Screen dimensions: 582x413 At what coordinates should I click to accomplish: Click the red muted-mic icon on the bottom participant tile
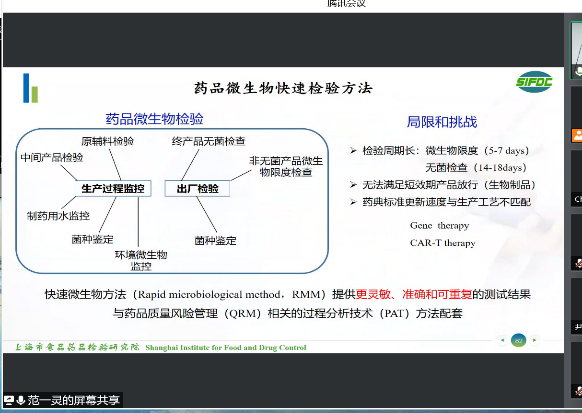click(x=578, y=390)
